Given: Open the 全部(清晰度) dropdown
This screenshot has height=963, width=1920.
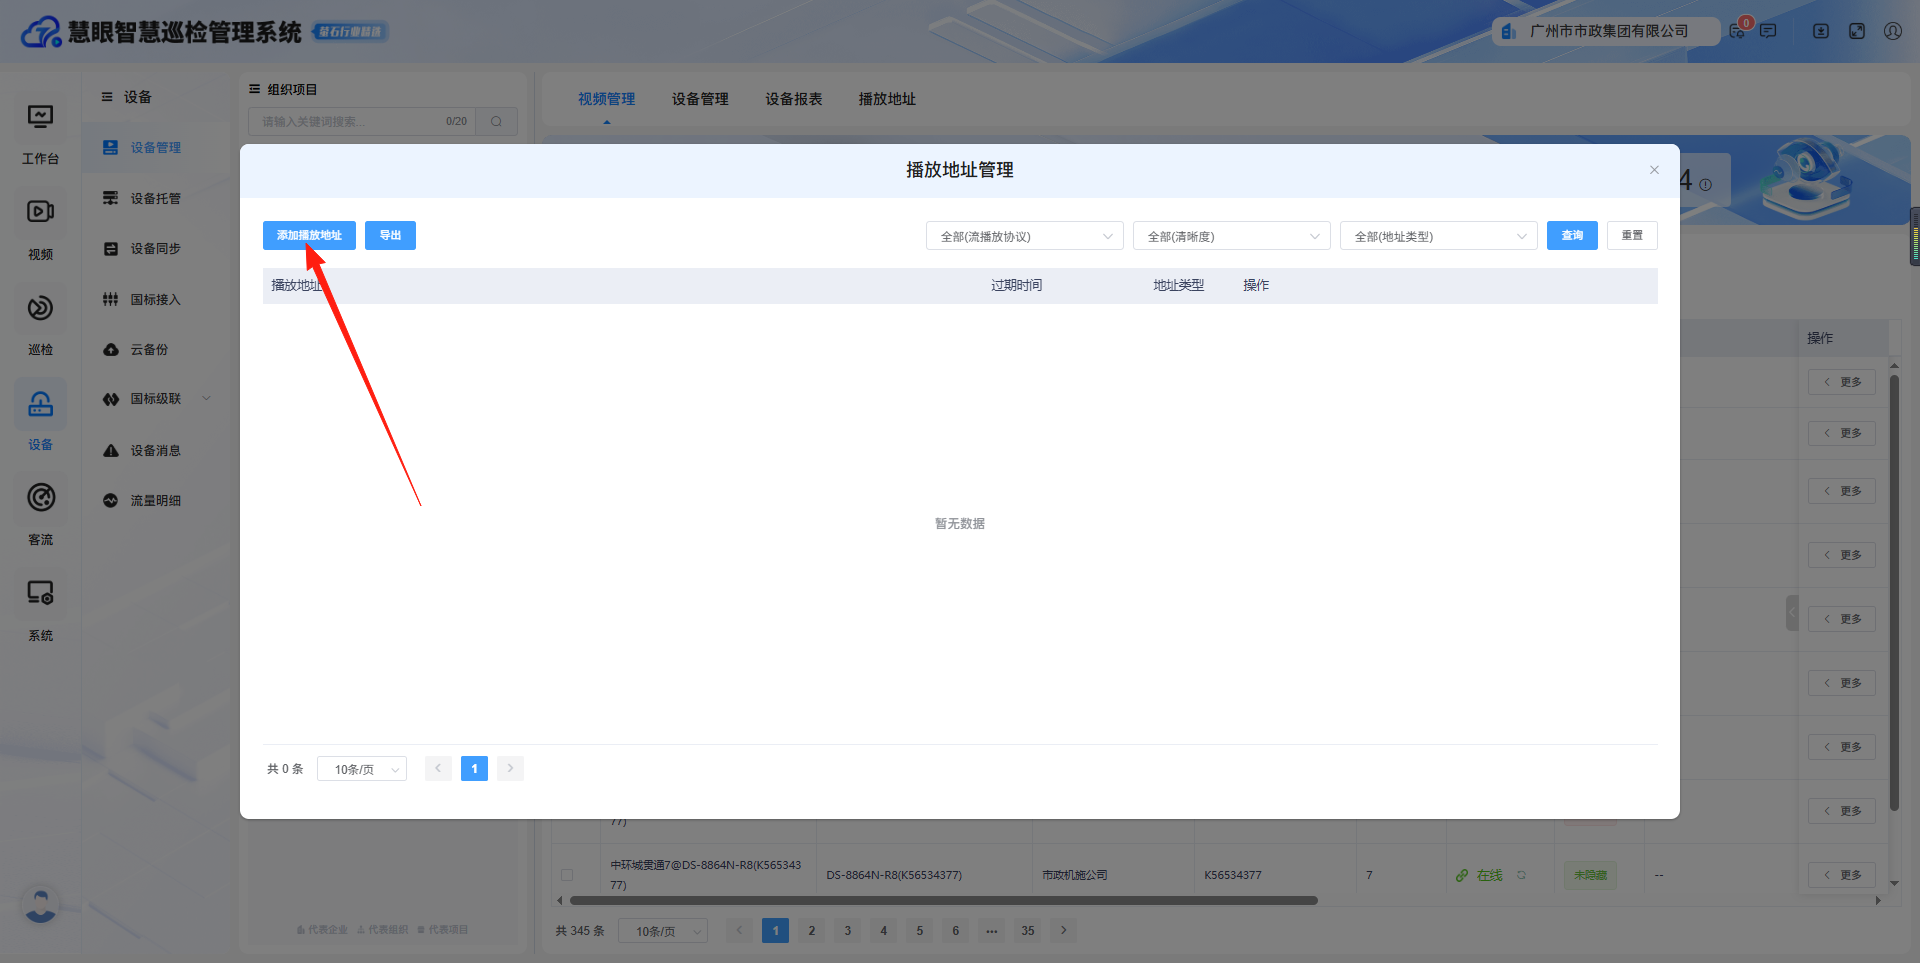Looking at the screenshot, I should [1231, 236].
